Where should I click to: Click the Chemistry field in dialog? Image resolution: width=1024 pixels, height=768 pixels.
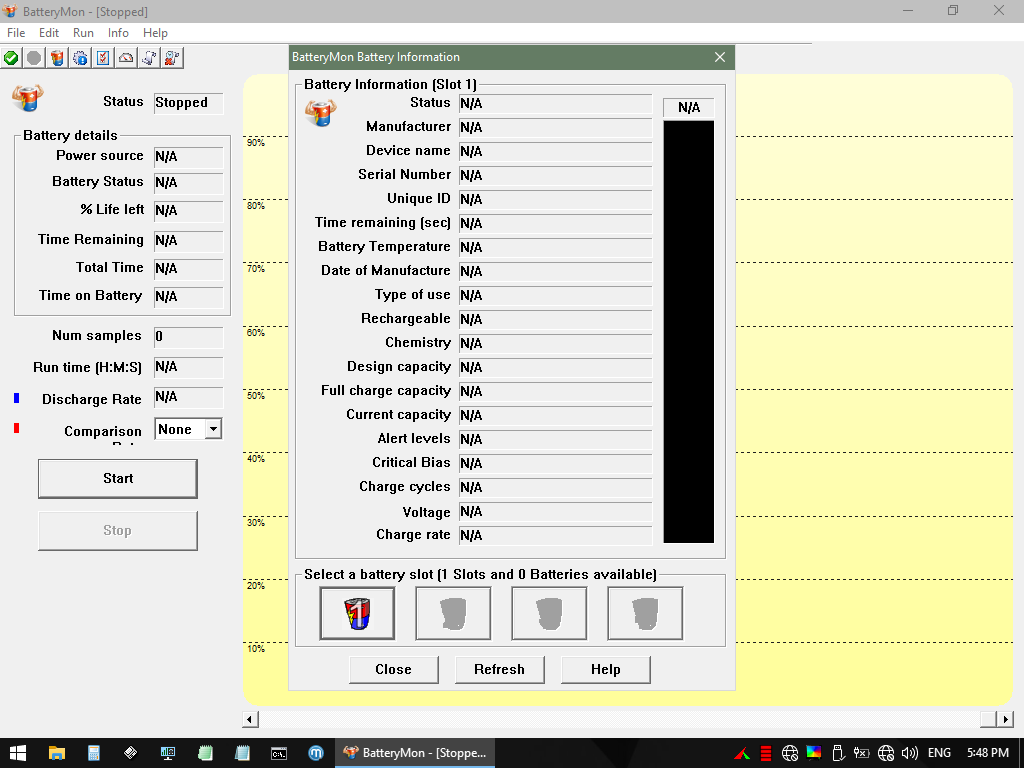(555, 343)
